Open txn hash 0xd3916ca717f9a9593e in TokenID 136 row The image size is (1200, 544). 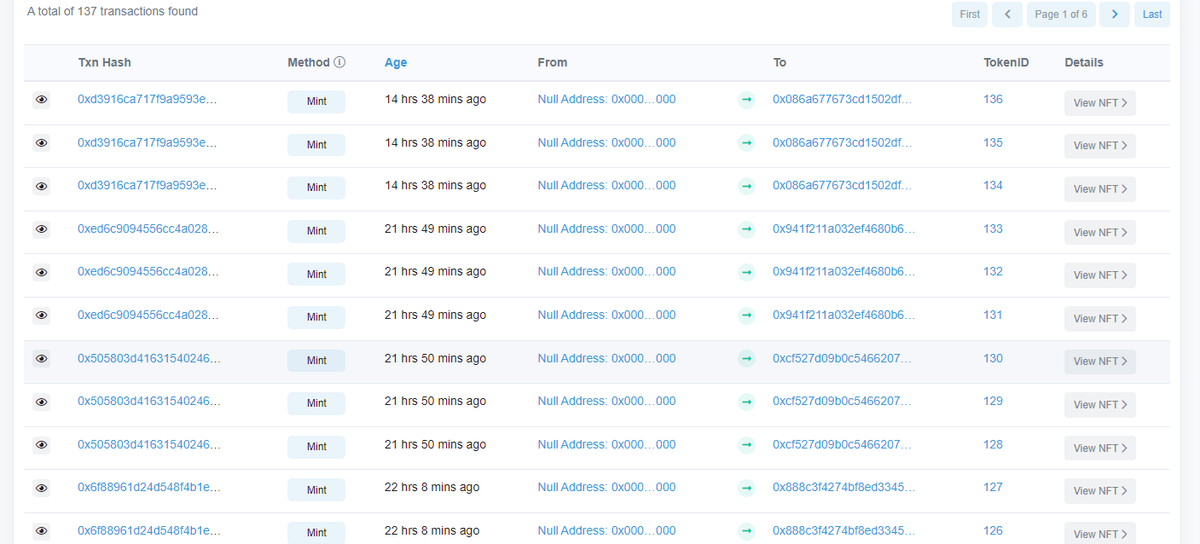147,99
